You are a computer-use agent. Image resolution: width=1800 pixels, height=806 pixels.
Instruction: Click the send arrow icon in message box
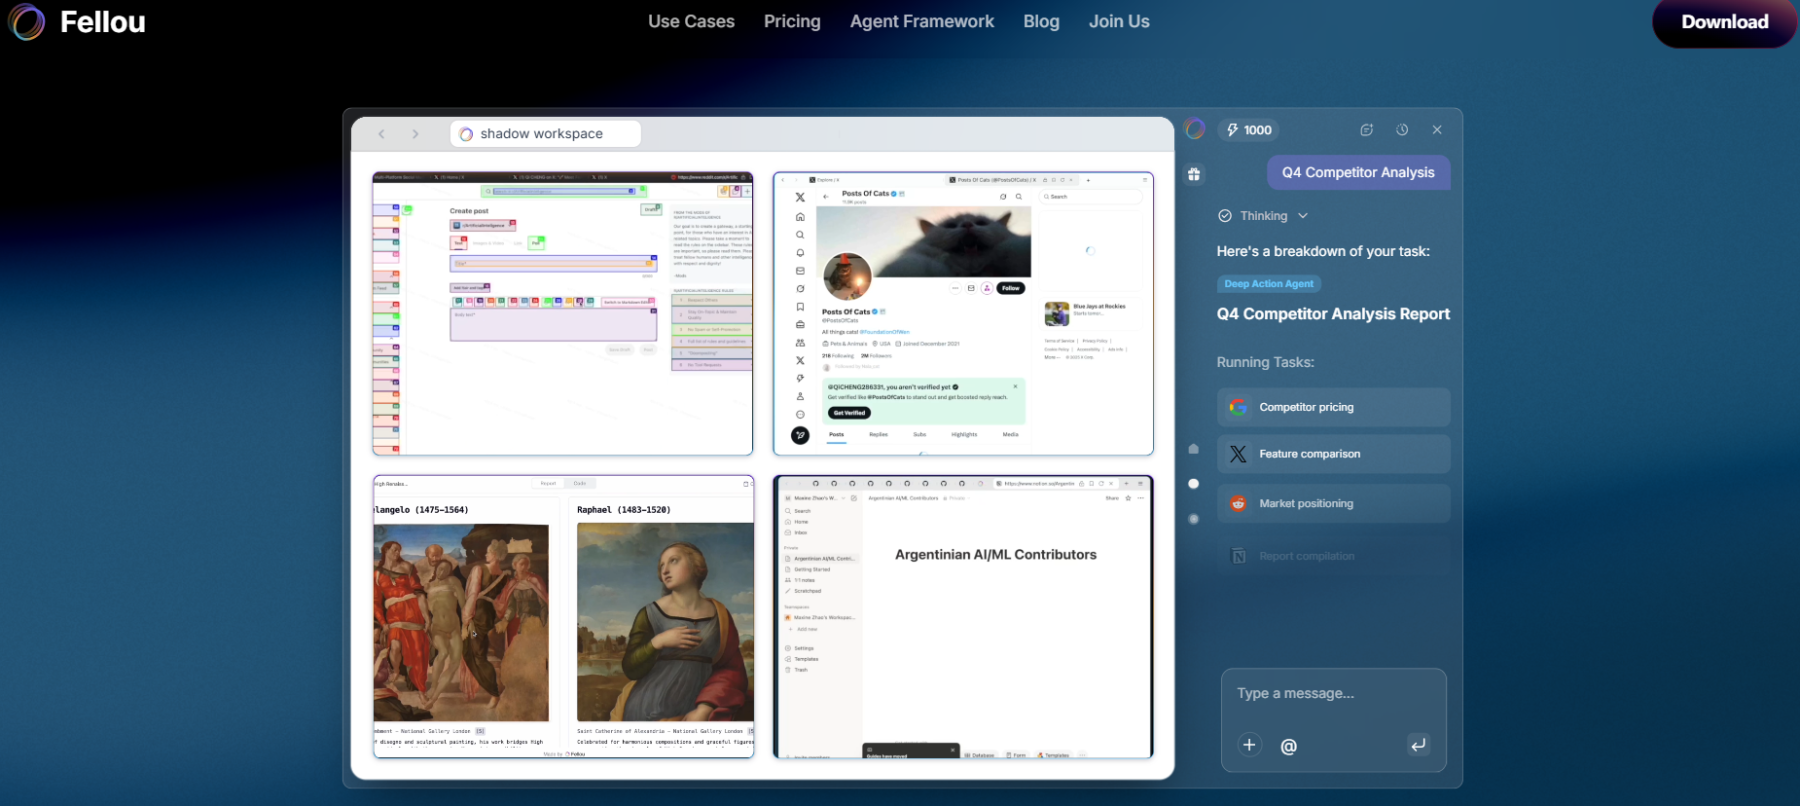(1418, 745)
